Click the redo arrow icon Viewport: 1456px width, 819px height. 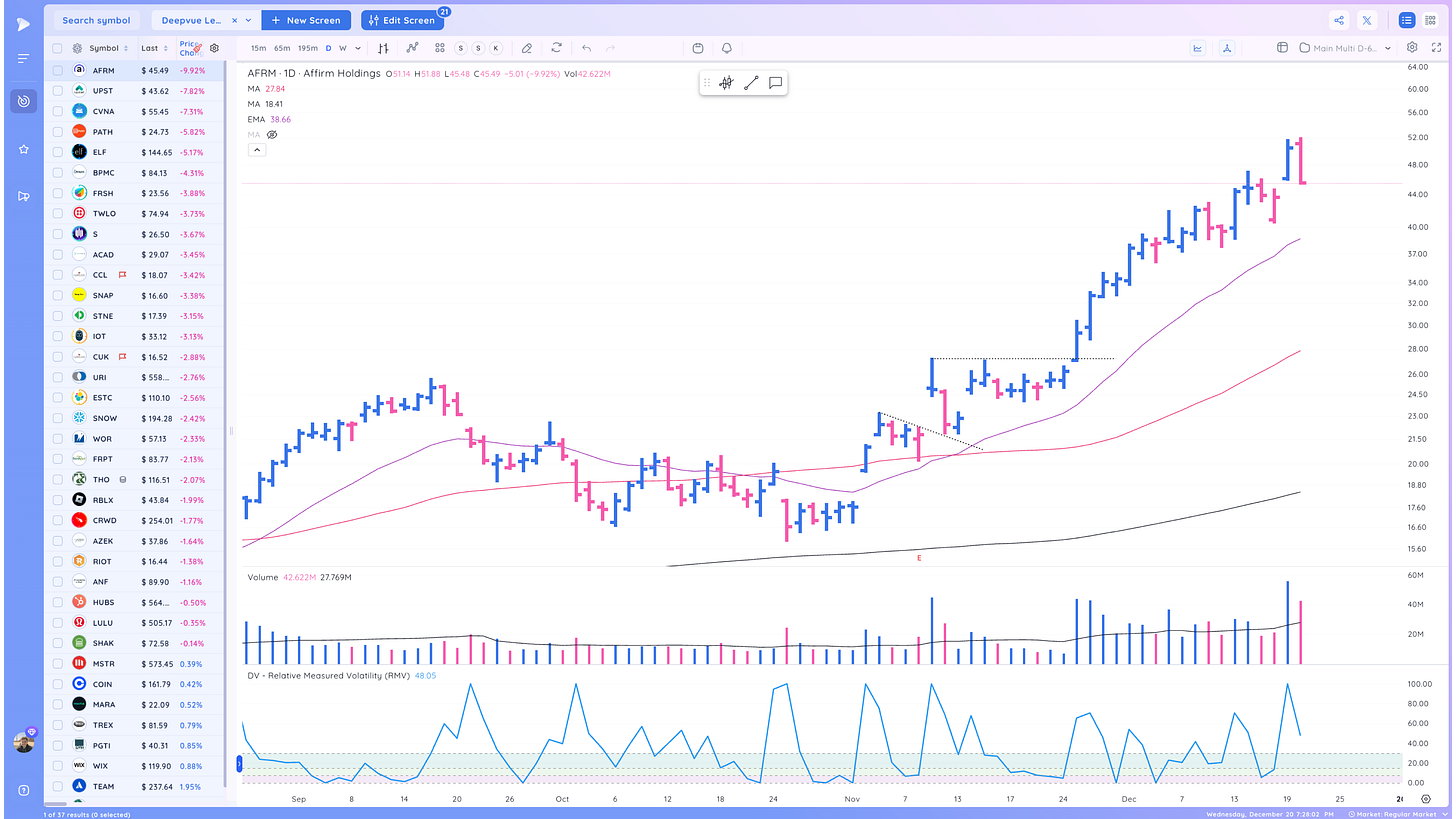click(610, 48)
